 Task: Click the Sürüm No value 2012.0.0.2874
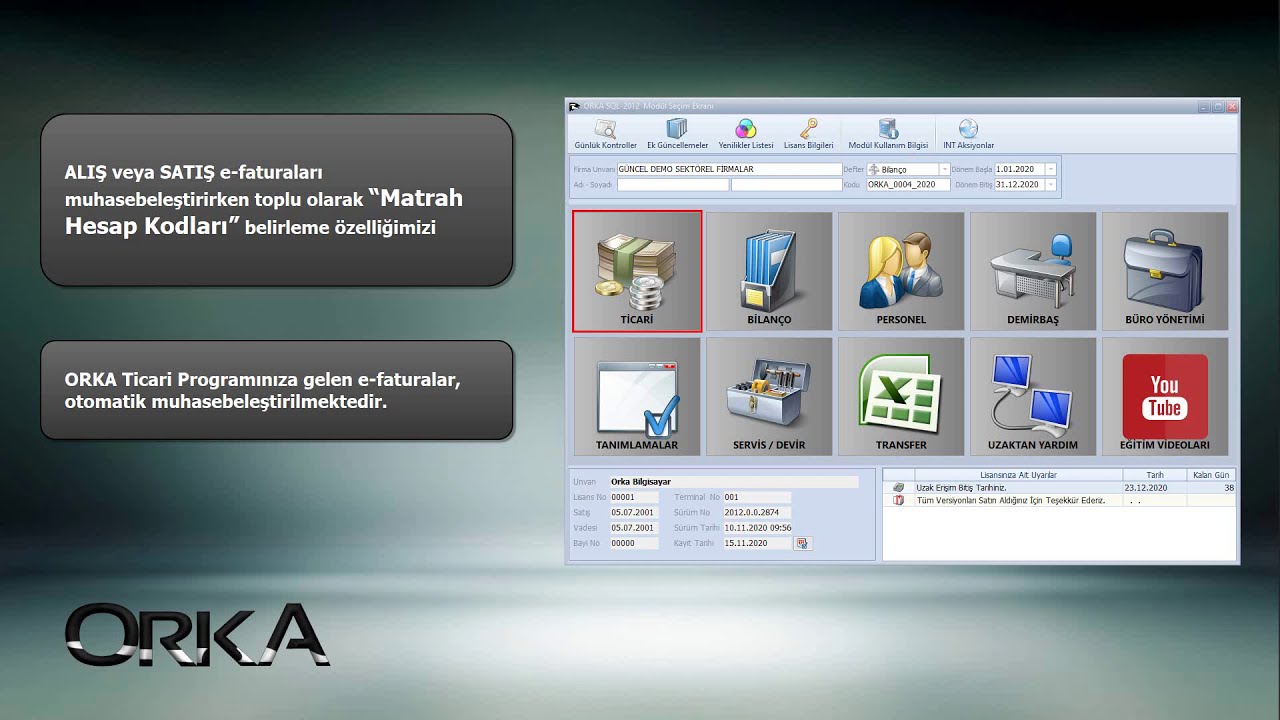coord(757,512)
